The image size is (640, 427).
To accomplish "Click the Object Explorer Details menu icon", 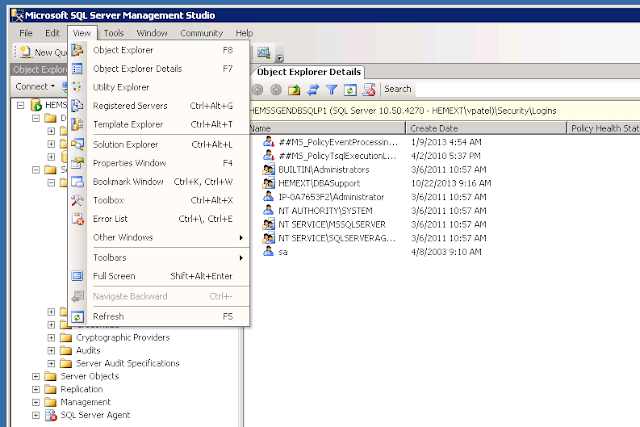I will coord(77,69).
